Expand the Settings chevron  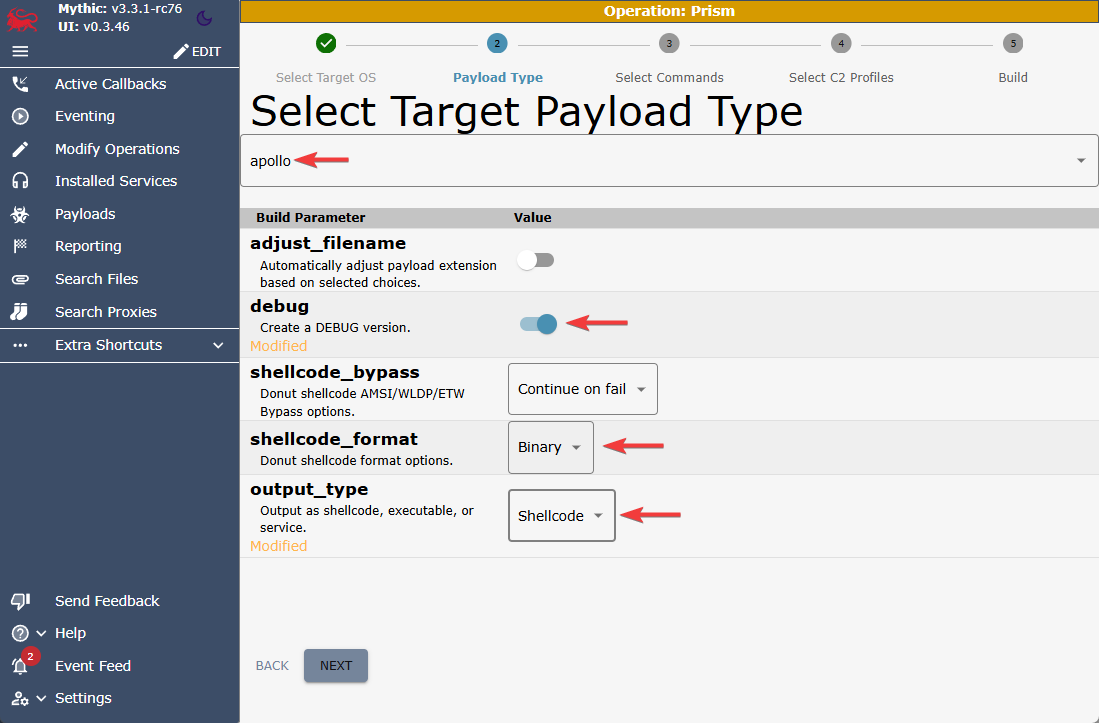(x=41, y=698)
